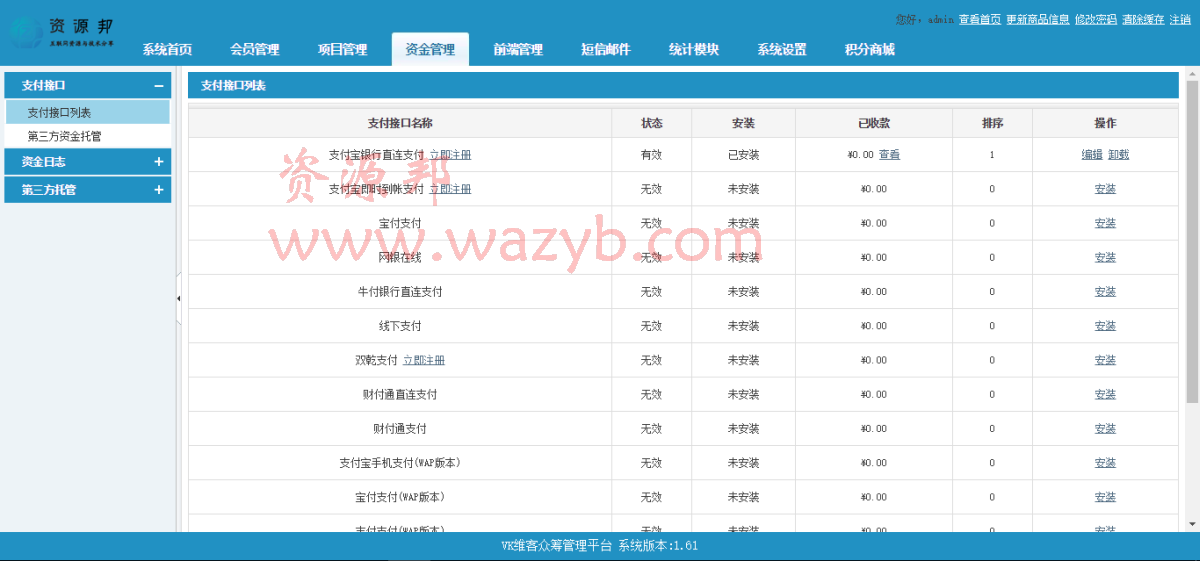Click the 已安装 cell in first row
The height and width of the screenshot is (561, 1200).
(x=743, y=155)
